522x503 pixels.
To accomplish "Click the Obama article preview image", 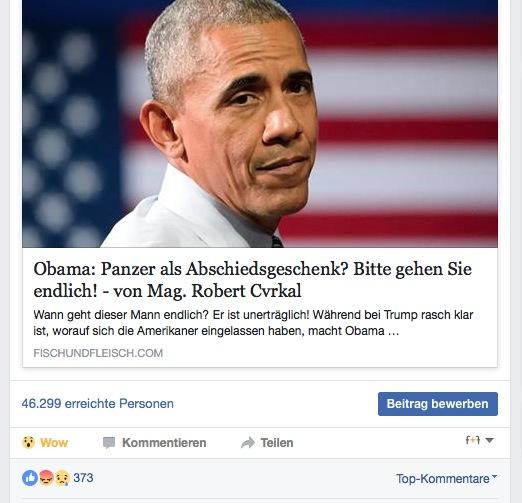I will coord(260,124).
